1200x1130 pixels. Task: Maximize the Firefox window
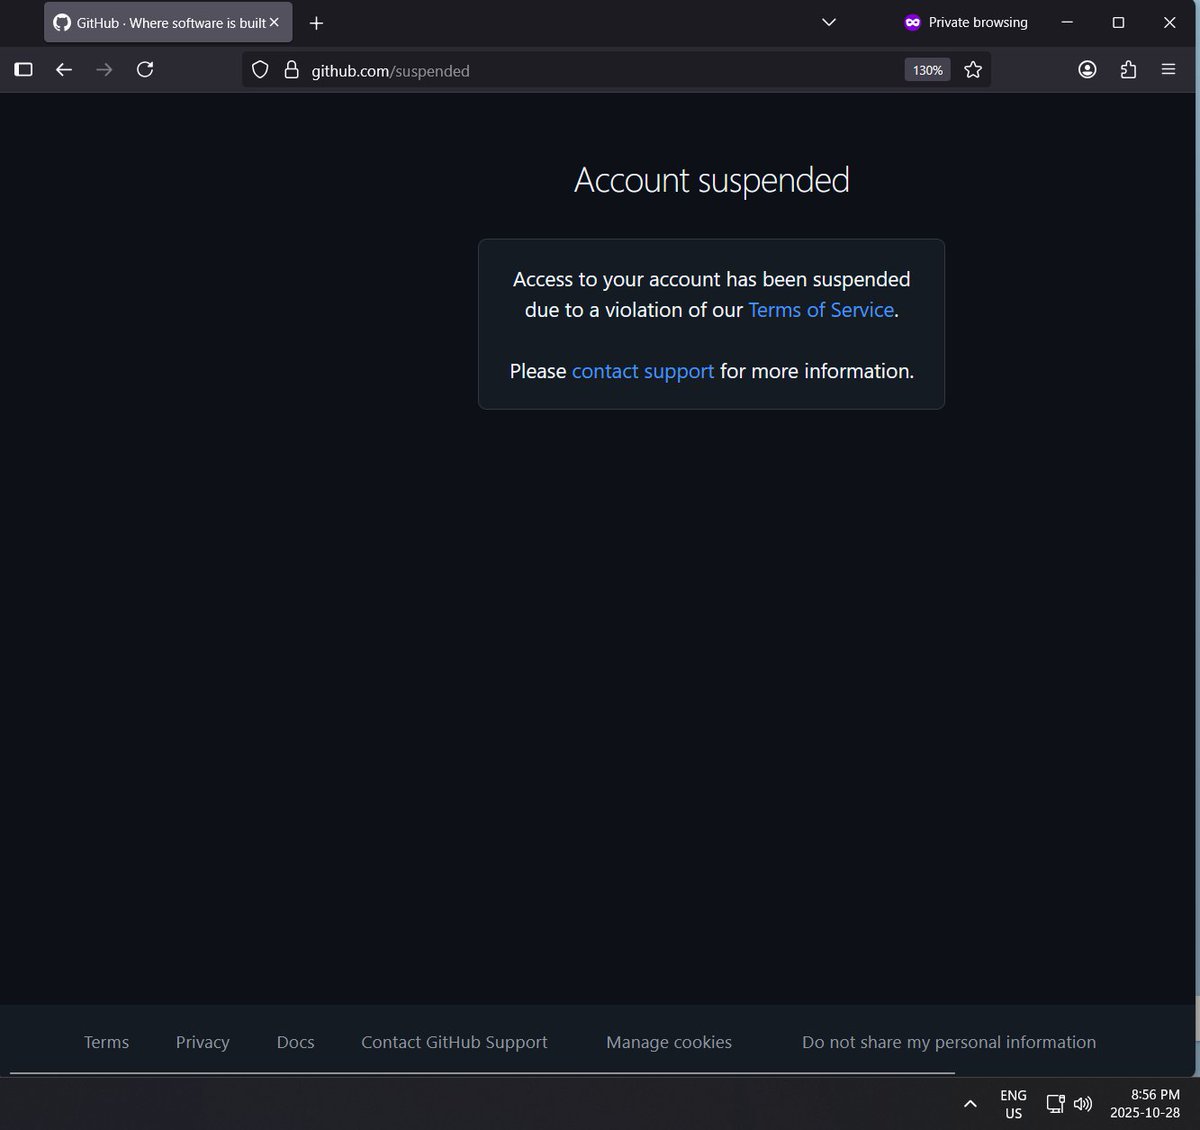(1118, 22)
